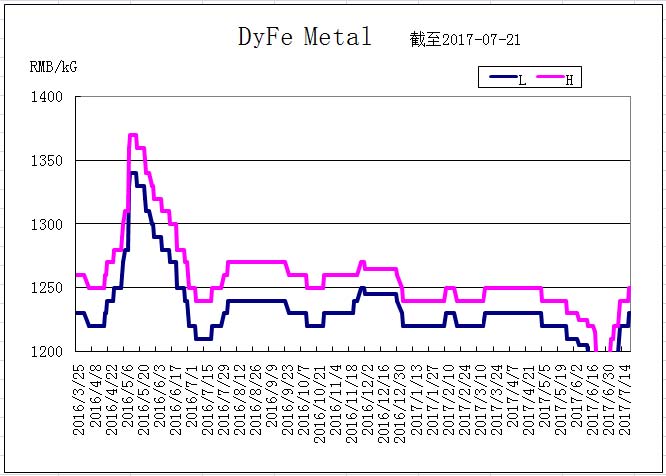
Task: Click the dark blue L line peak near 1340
Action: 133,173
